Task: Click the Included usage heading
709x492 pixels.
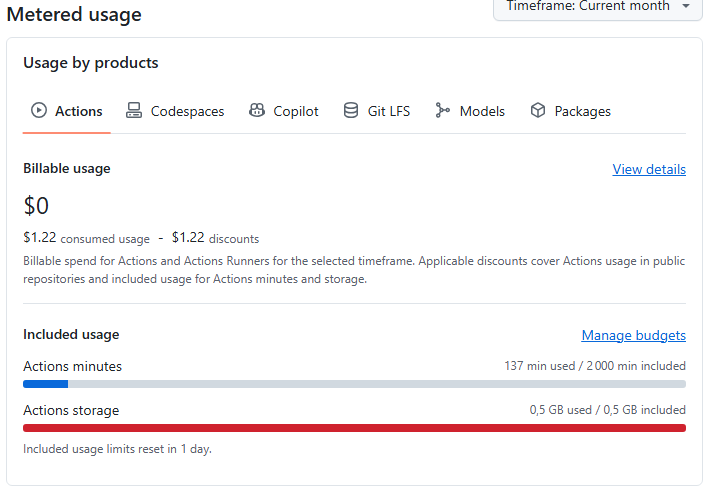Action: 71,334
